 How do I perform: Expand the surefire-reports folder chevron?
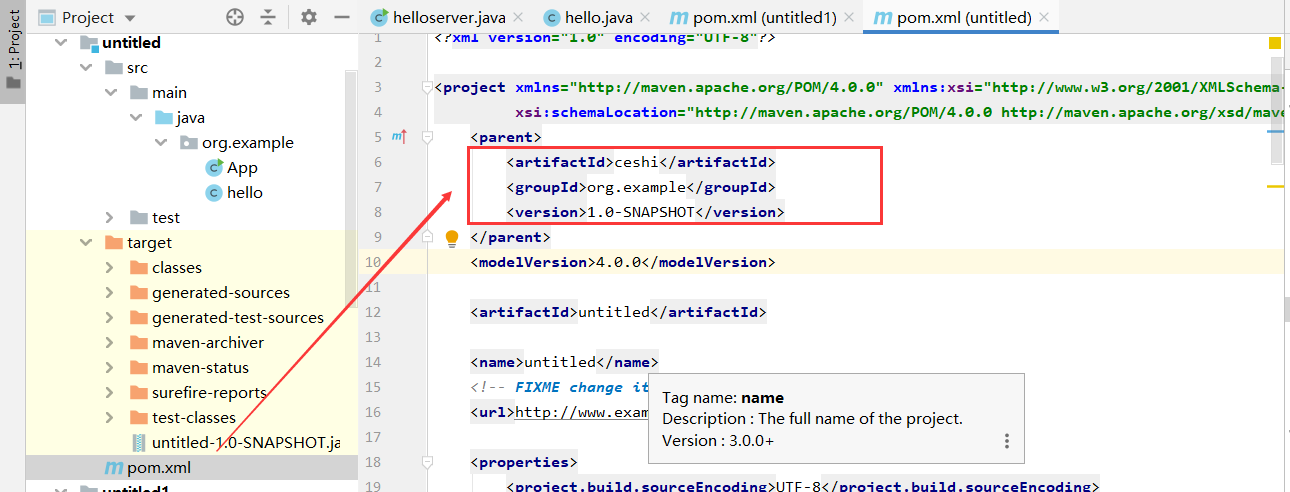tap(110, 393)
